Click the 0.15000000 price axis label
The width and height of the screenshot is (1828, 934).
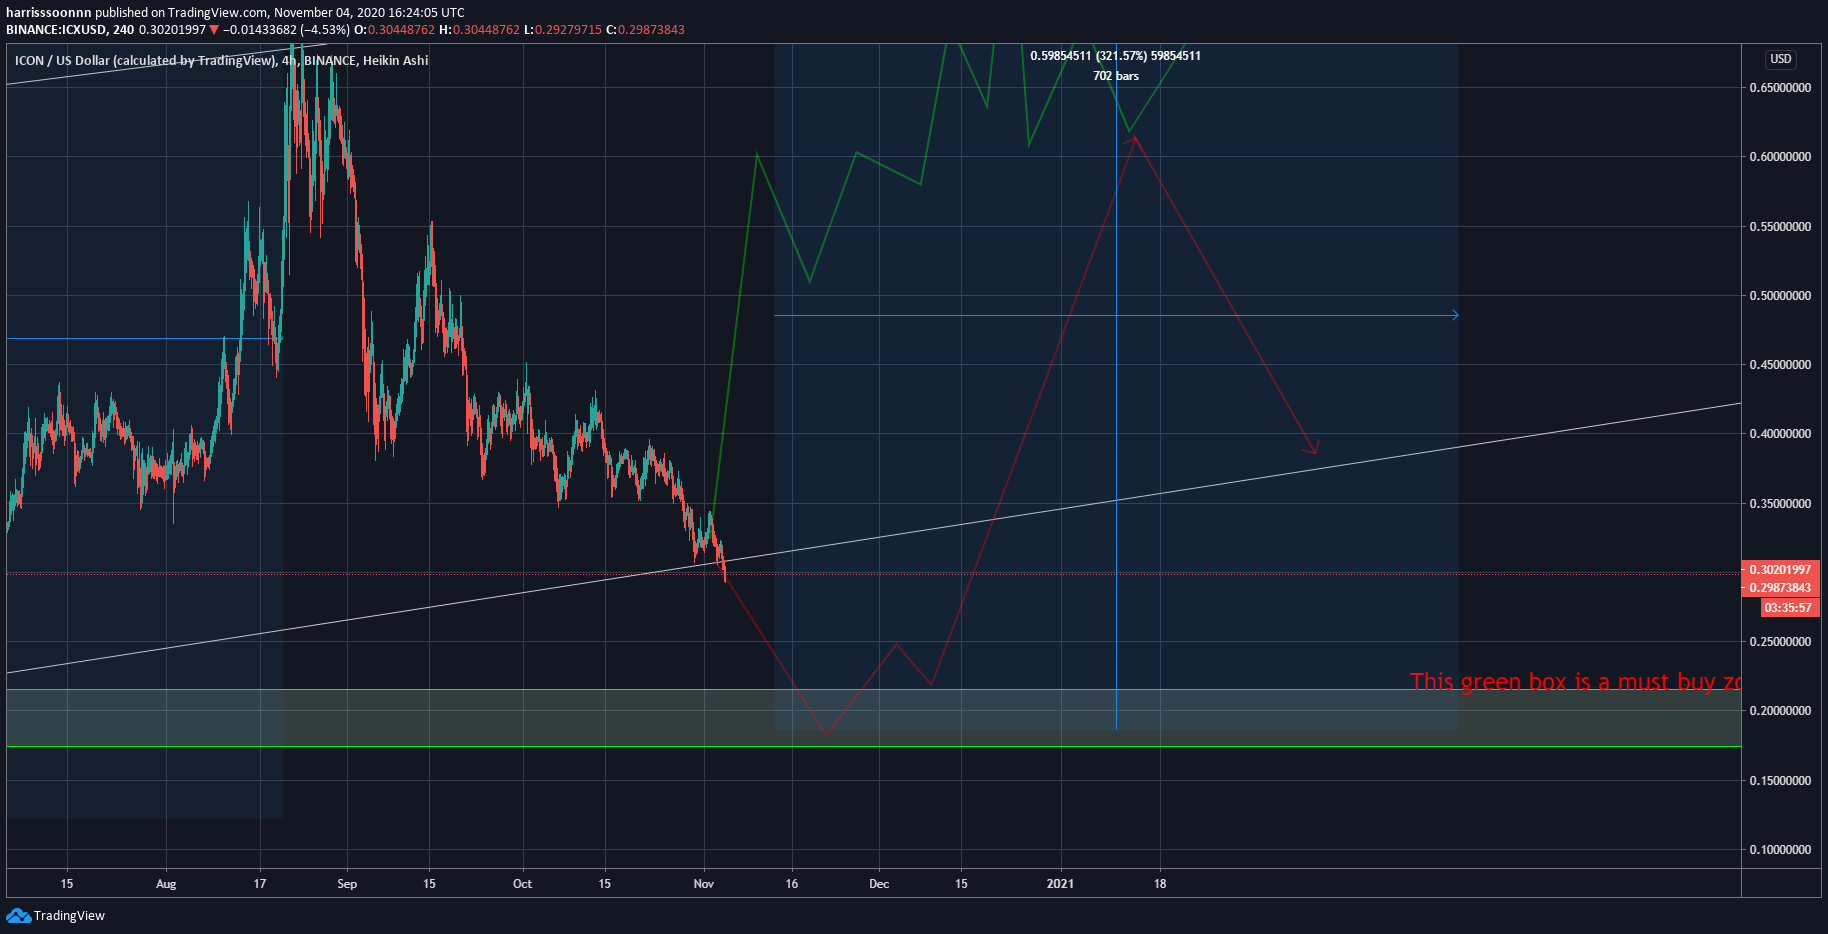point(1780,781)
